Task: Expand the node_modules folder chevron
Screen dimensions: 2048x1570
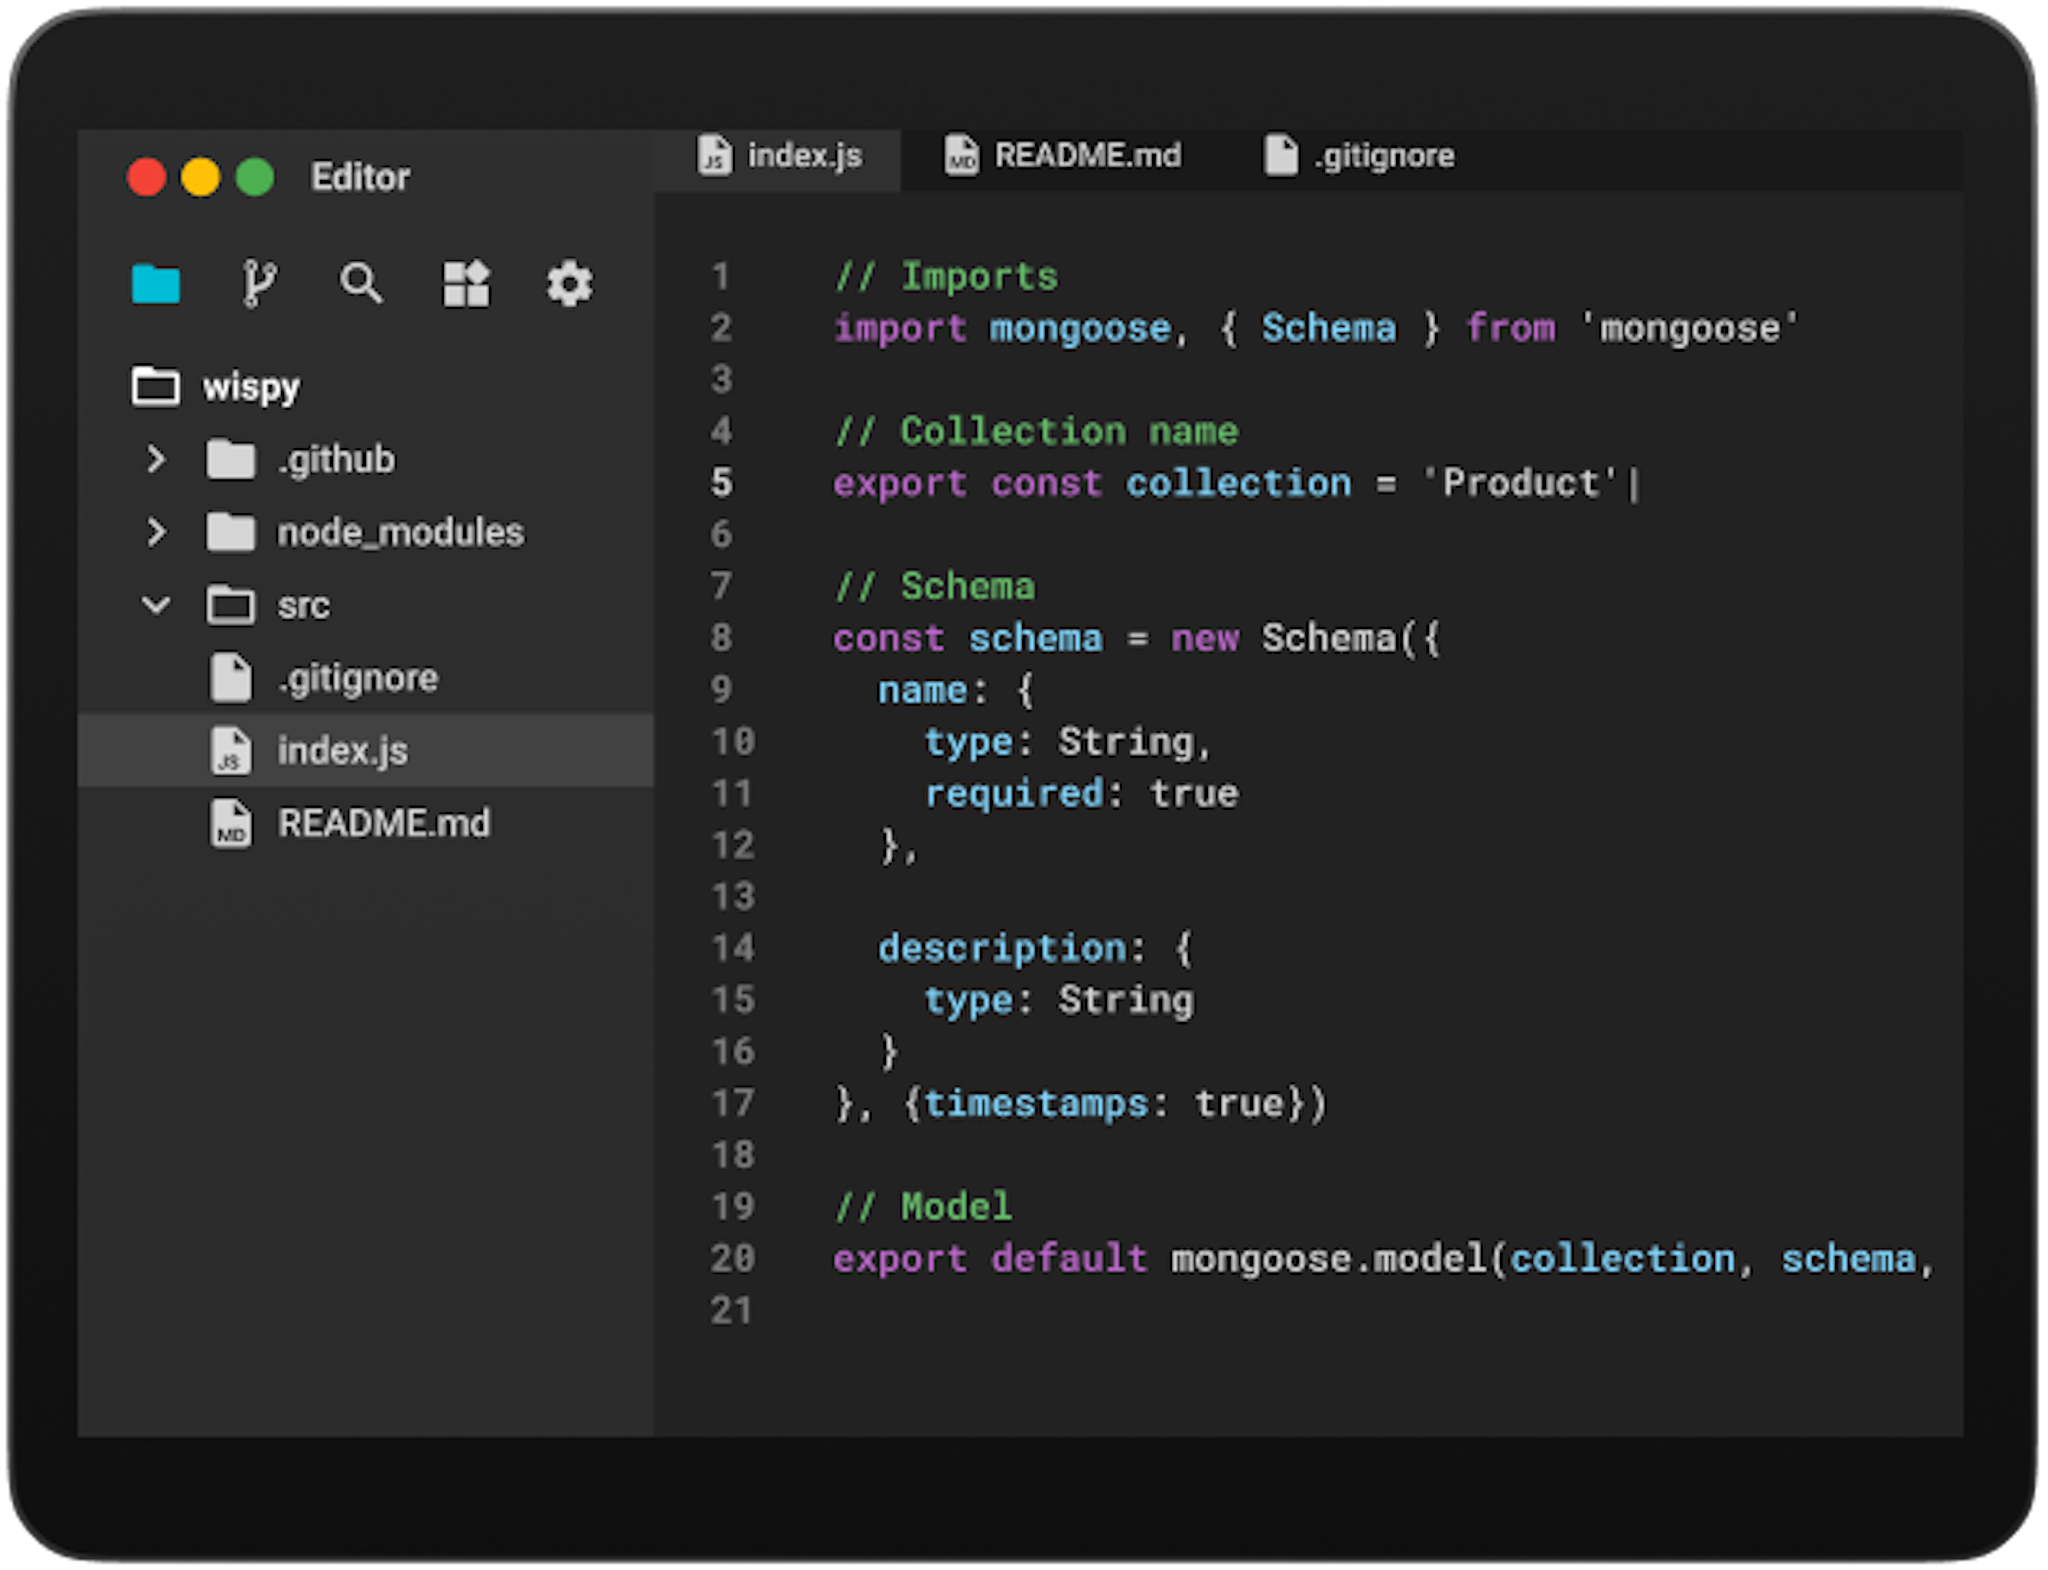Action: 156,532
